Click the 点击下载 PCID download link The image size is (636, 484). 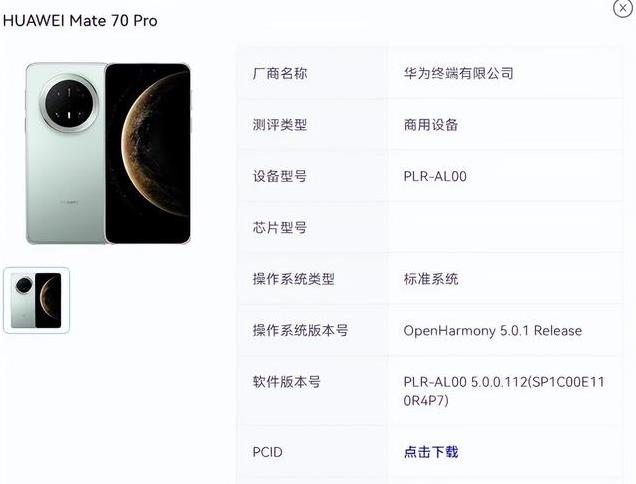[x=431, y=452]
